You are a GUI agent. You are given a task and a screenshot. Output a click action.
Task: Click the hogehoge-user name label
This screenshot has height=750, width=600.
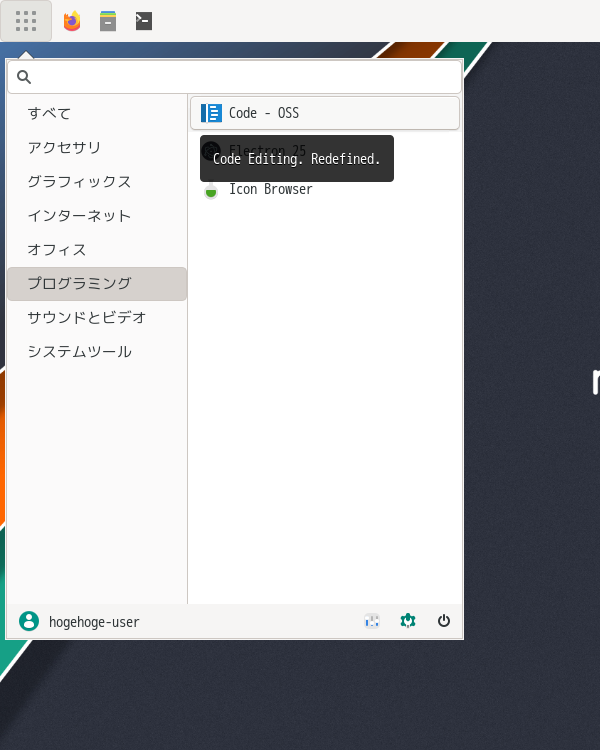coord(94,622)
